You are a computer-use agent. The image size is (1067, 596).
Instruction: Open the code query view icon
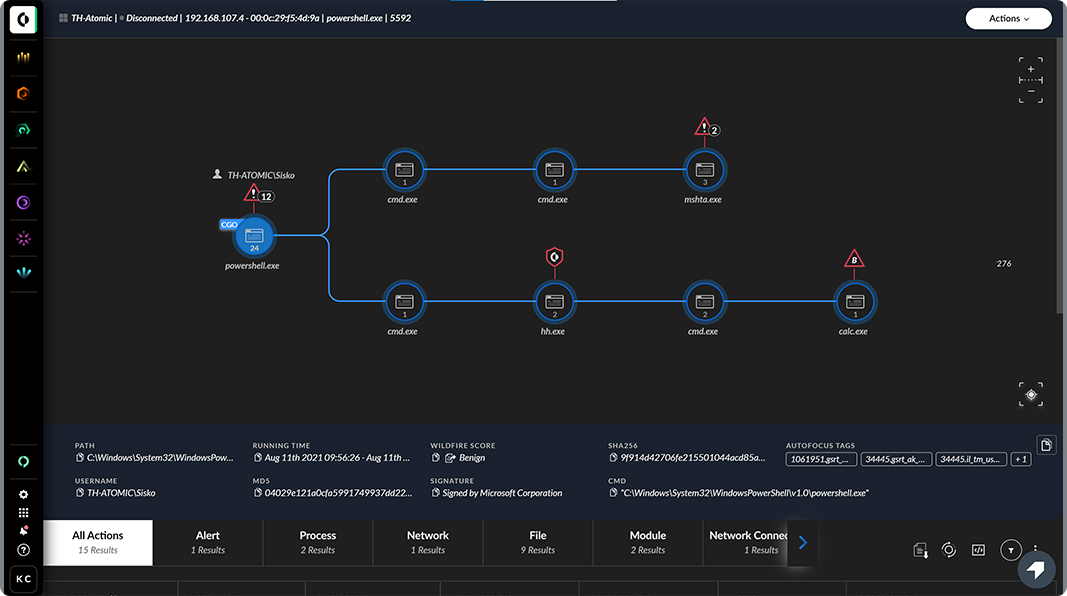tap(979, 549)
